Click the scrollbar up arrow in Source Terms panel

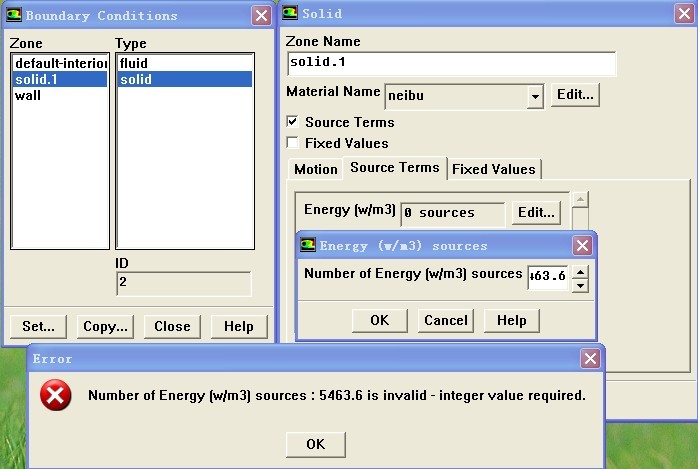coord(581,199)
